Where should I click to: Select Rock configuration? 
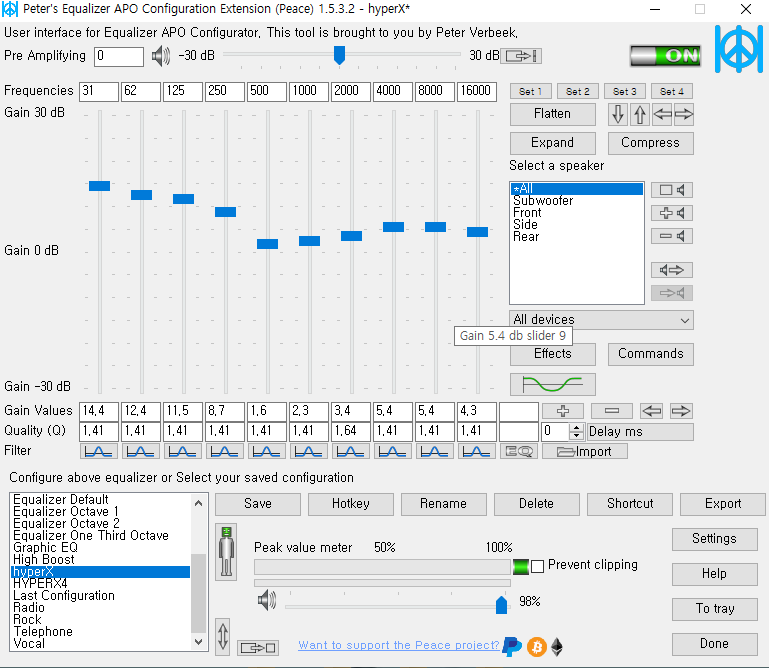click(x=101, y=619)
